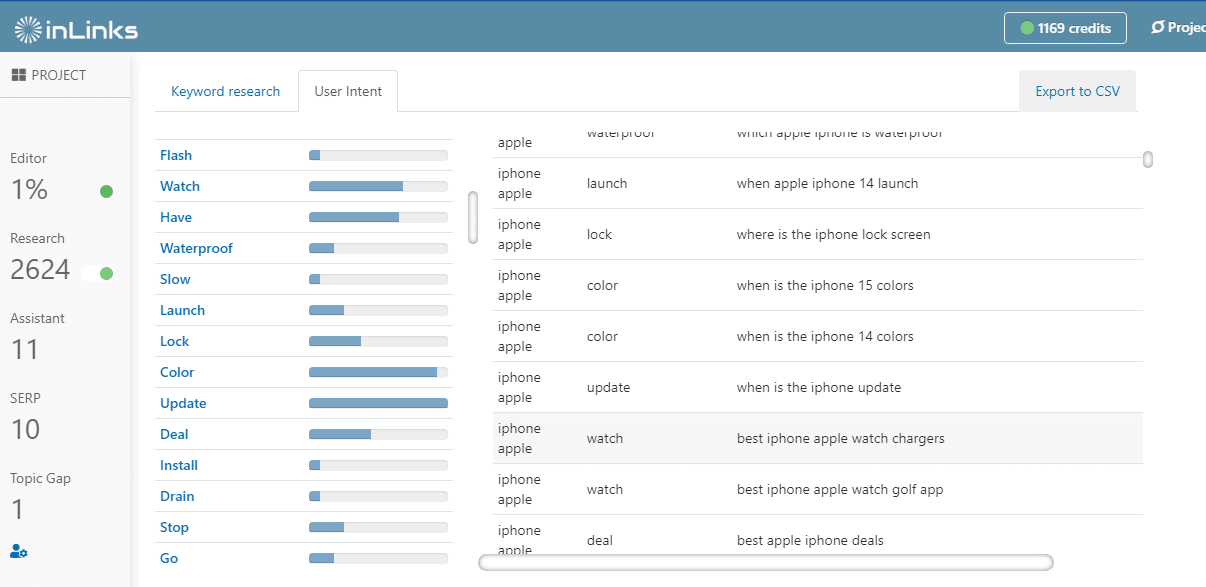Select the Waterproof intent
Image resolution: width=1206 pixels, height=587 pixels.
click(196, 248)
